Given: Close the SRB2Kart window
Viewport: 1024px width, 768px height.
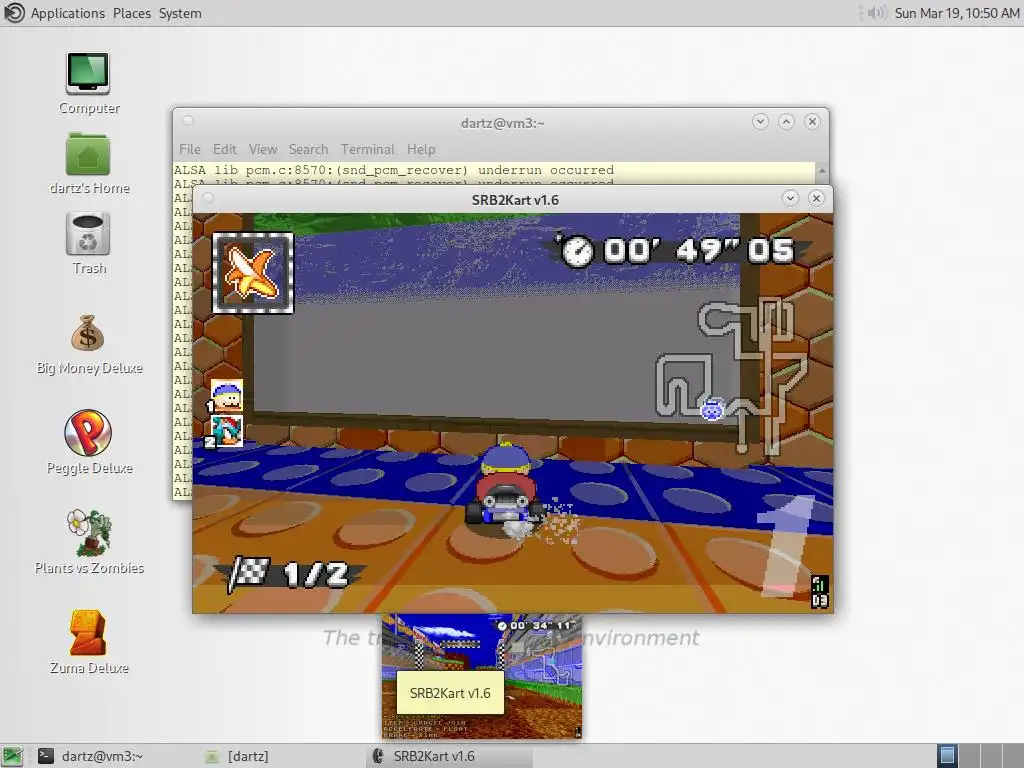Looking at the screenshot, I should [816, 198].
